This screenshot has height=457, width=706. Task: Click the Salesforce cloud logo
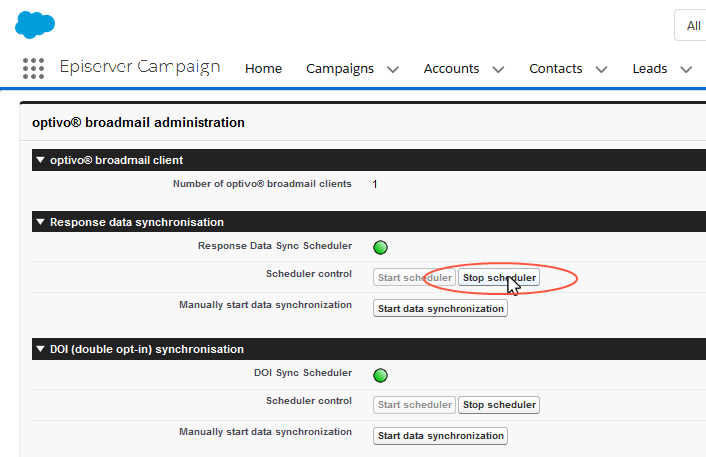[35, 24]
